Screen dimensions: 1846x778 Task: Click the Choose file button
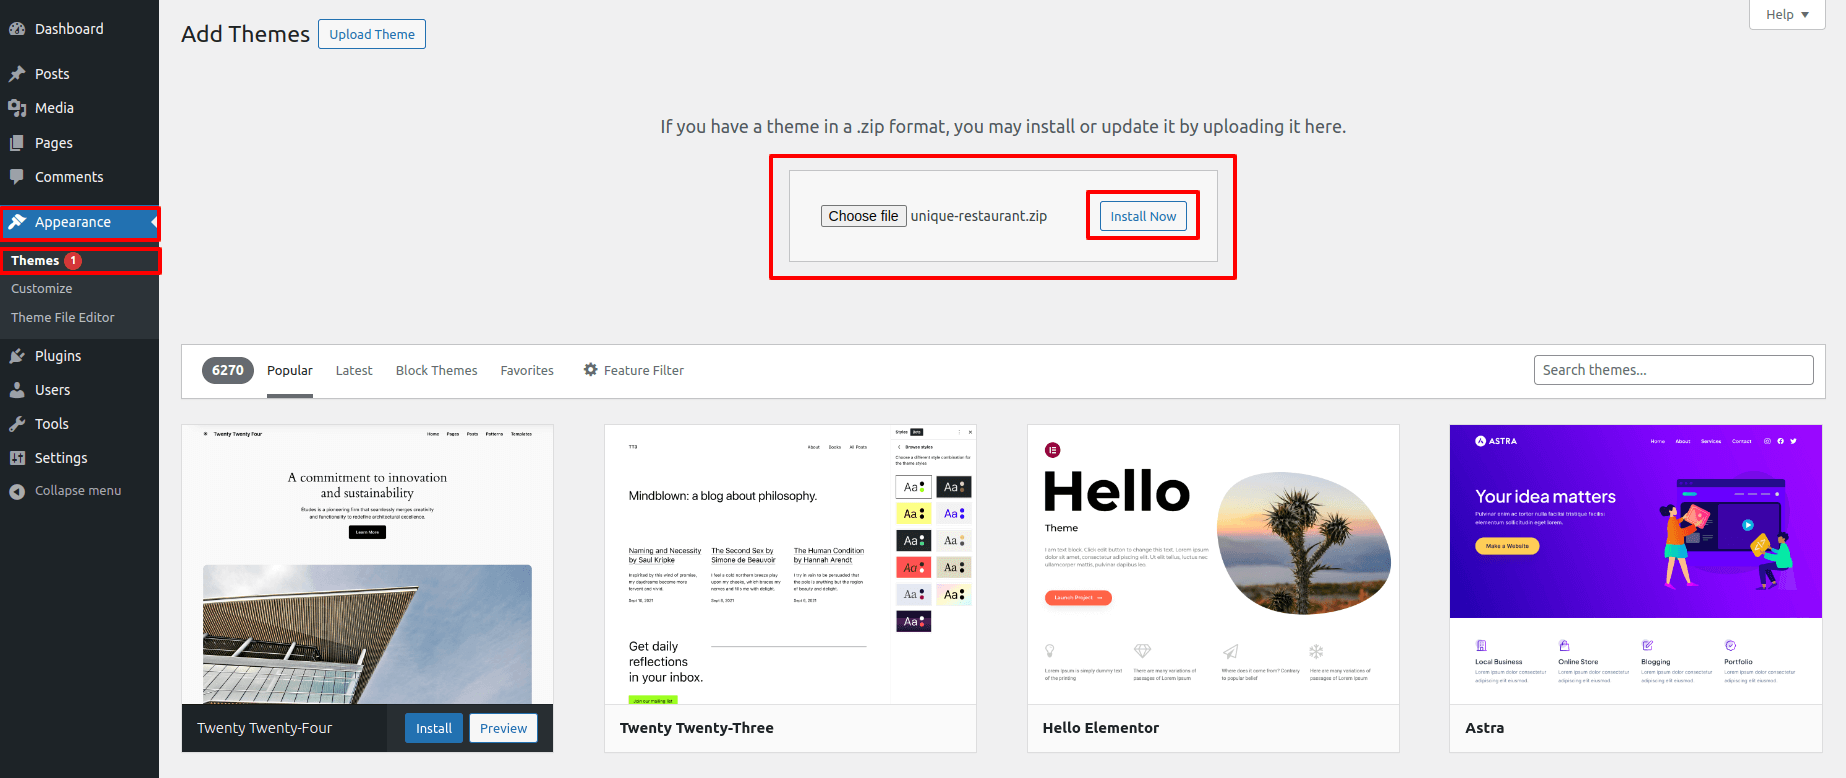(863, 216)
